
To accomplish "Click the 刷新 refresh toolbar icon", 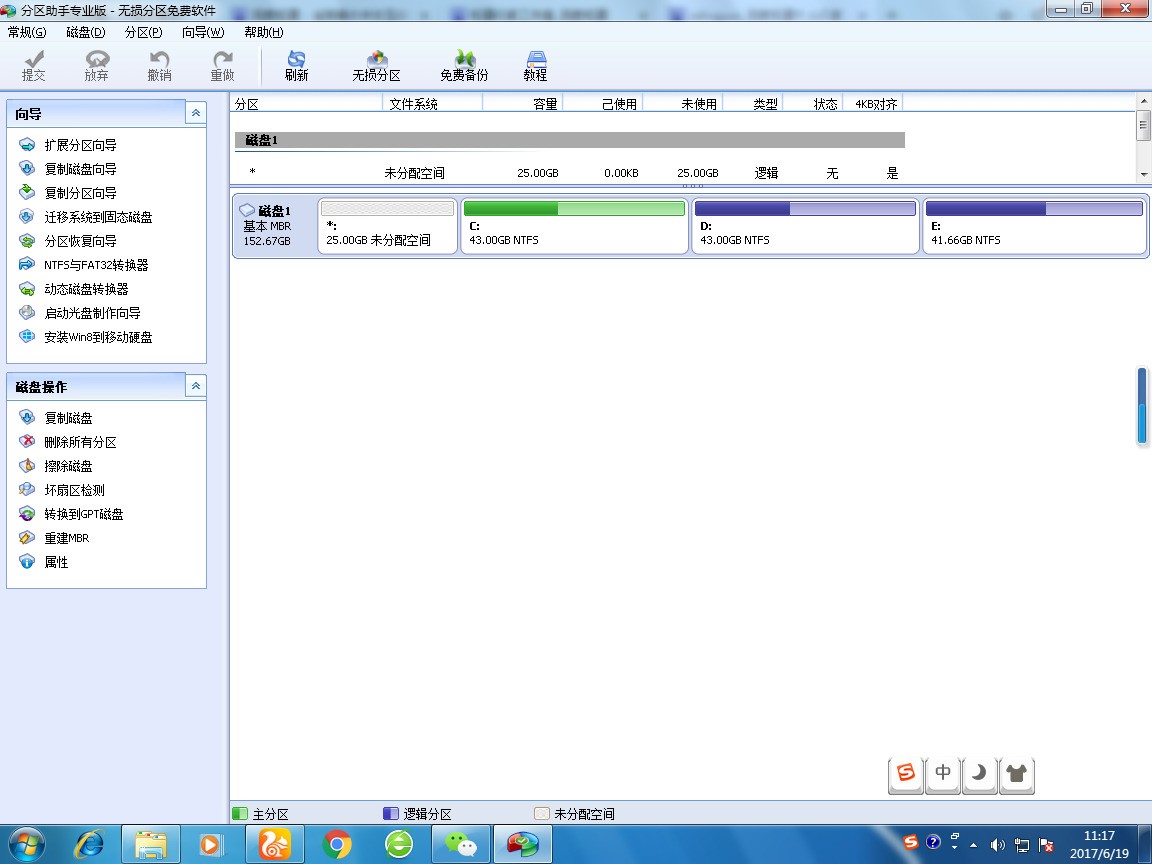I will click(296, 66).
